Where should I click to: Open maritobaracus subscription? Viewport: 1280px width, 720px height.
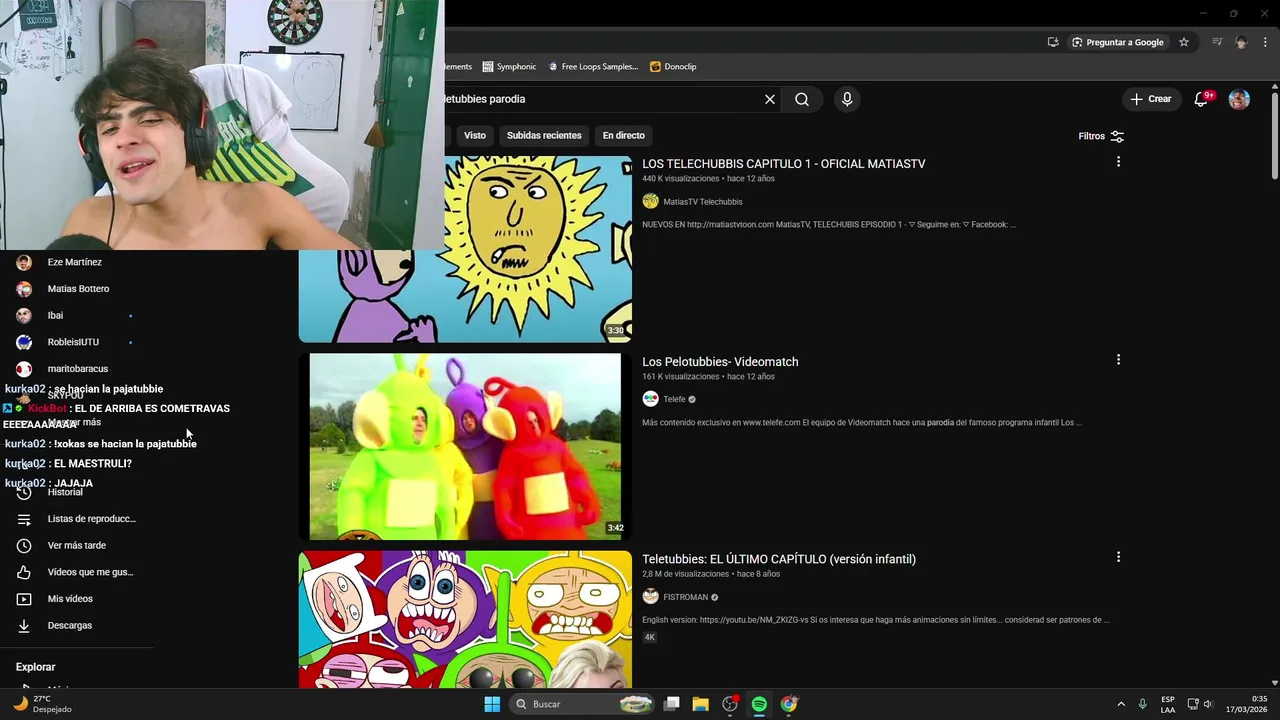75,369
